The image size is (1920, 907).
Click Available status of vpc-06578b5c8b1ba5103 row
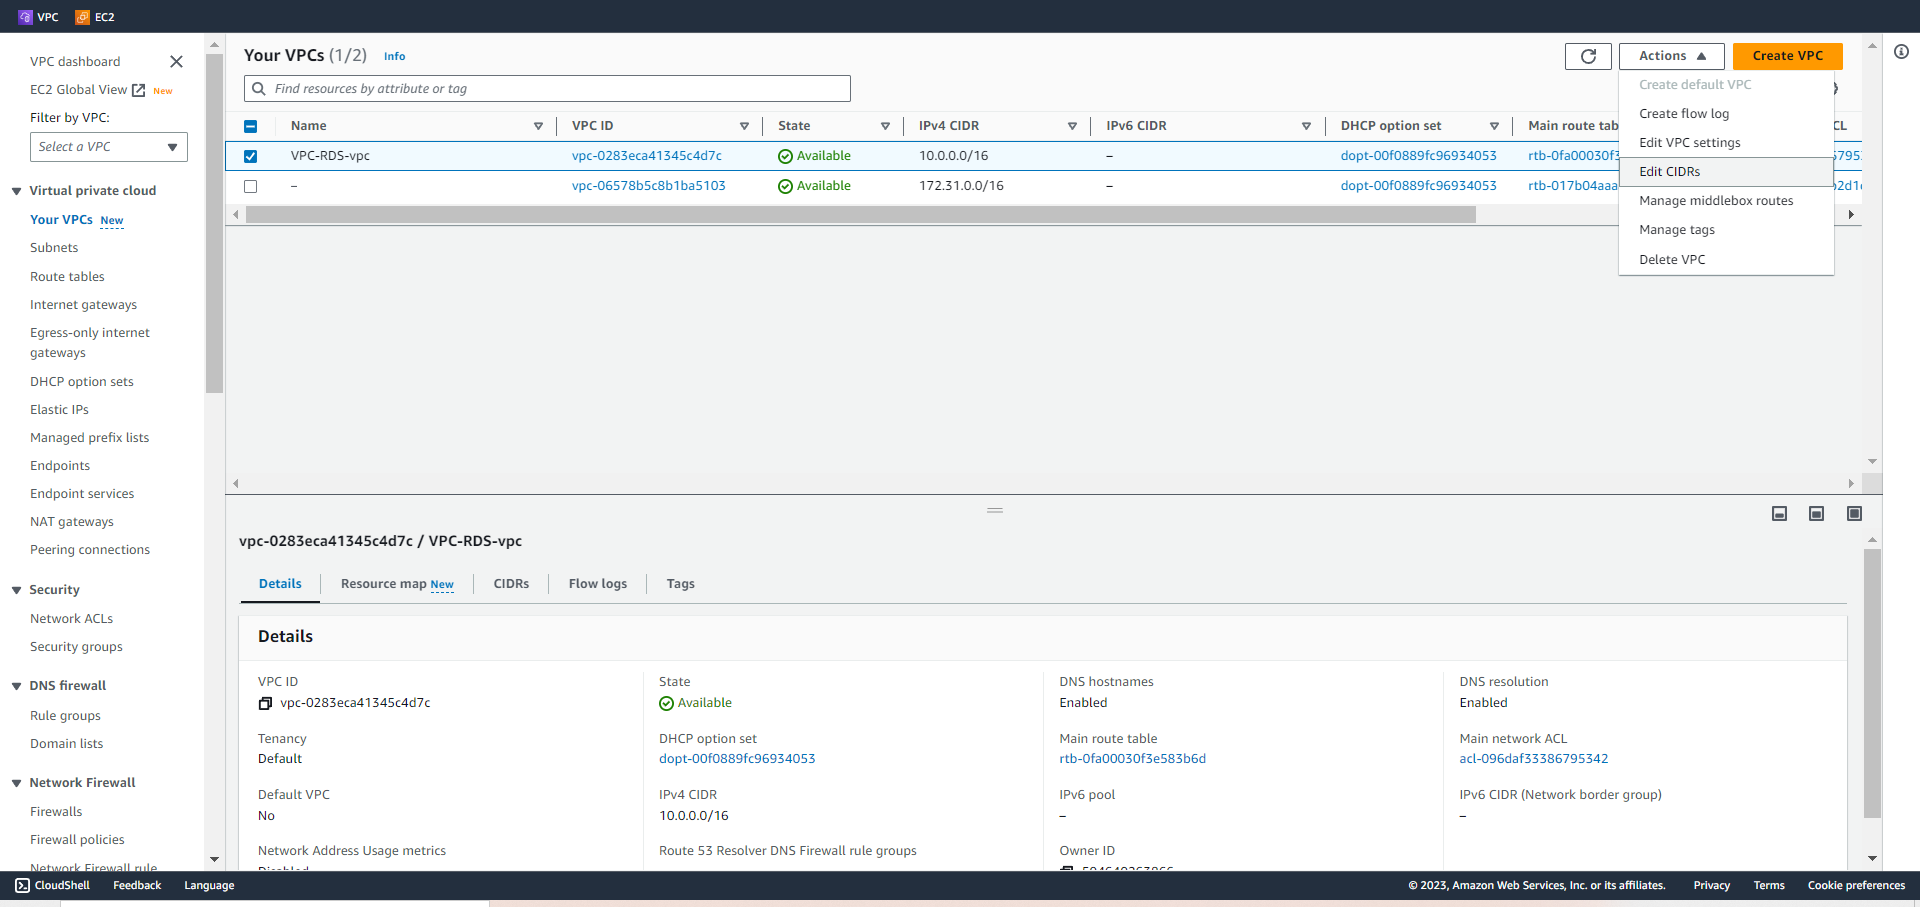[814, 186]
